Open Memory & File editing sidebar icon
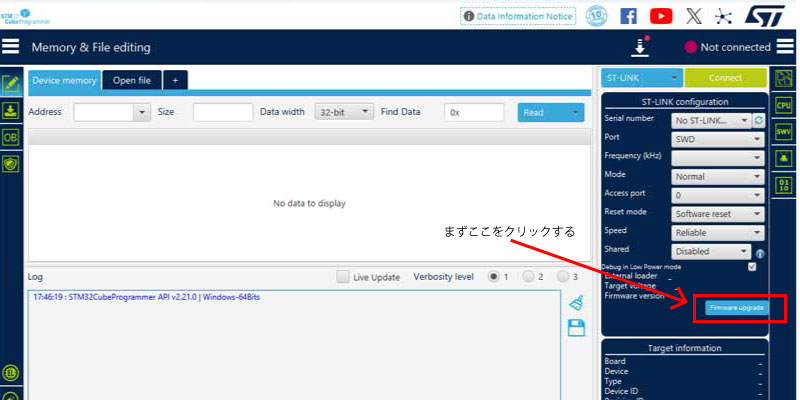Image resolution: width=800 pixels, height=400 pixels. 11,84
